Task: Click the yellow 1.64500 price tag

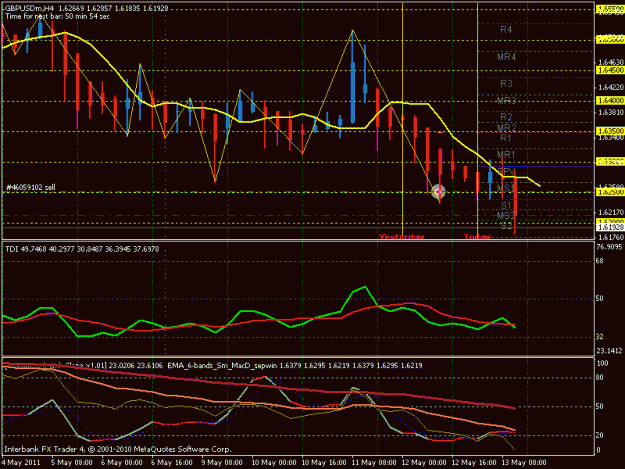Action: point(610,70)
